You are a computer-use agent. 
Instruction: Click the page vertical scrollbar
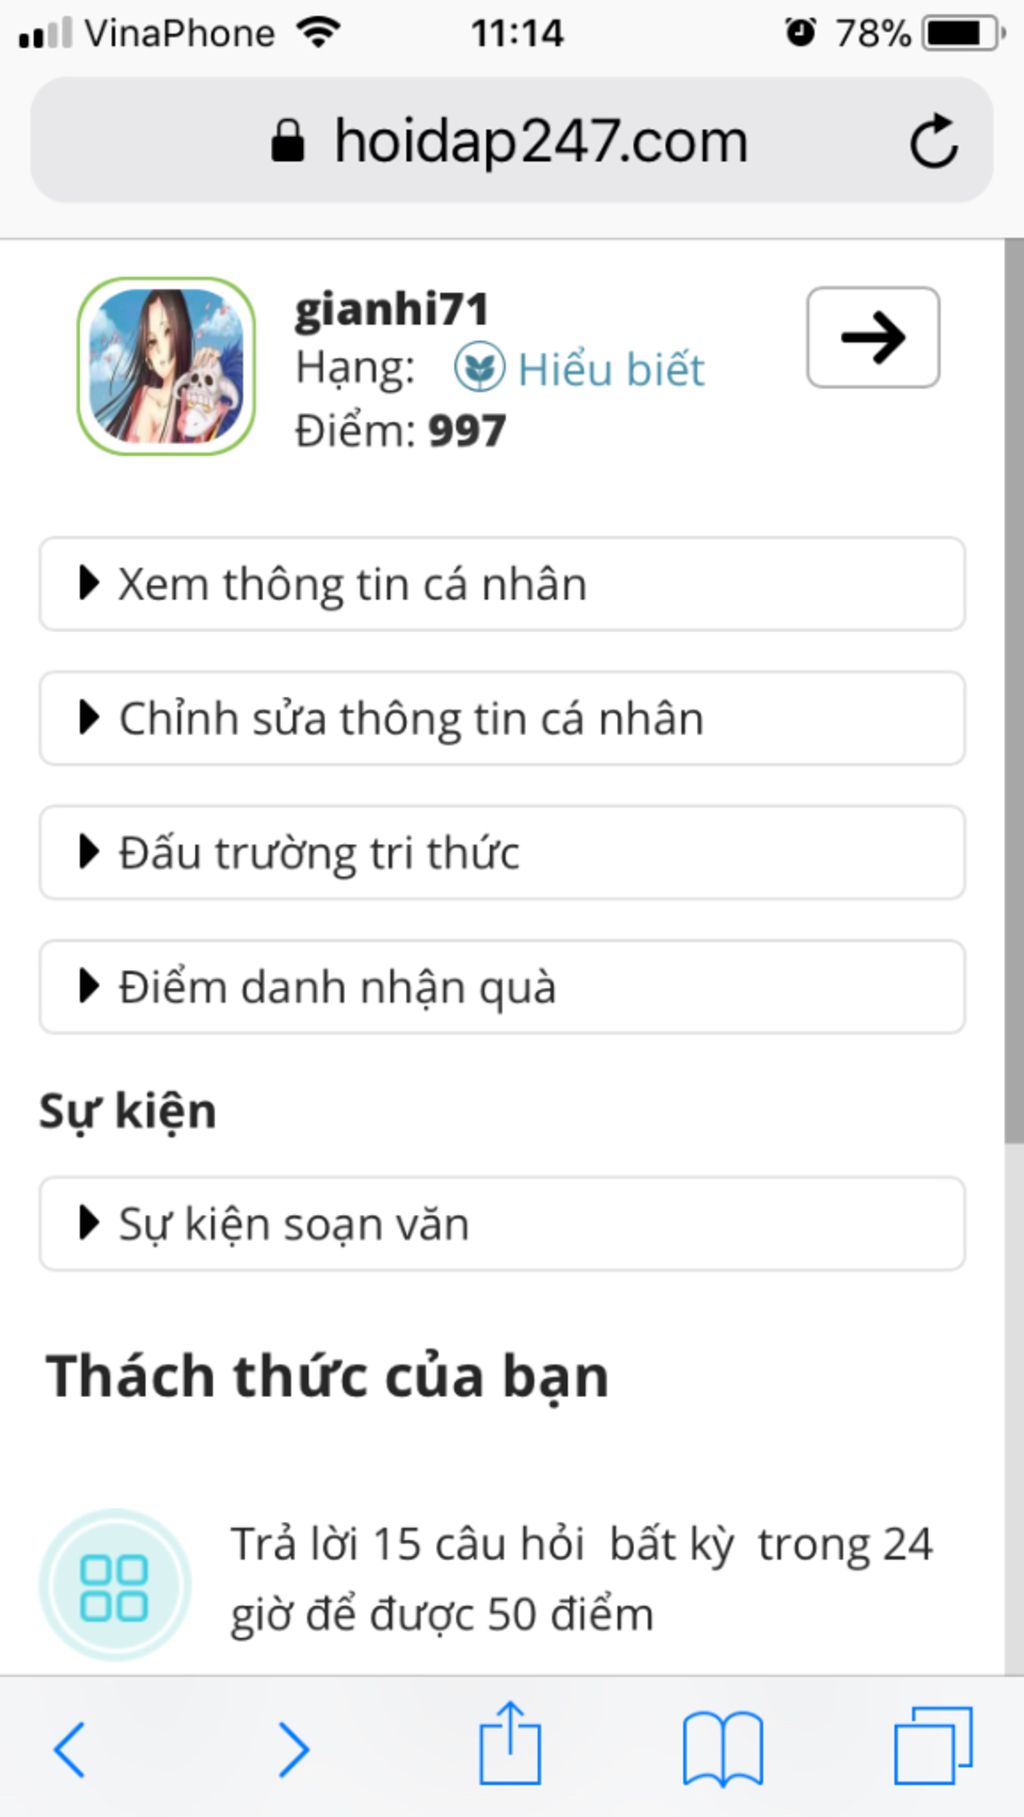click(1014, 690)
